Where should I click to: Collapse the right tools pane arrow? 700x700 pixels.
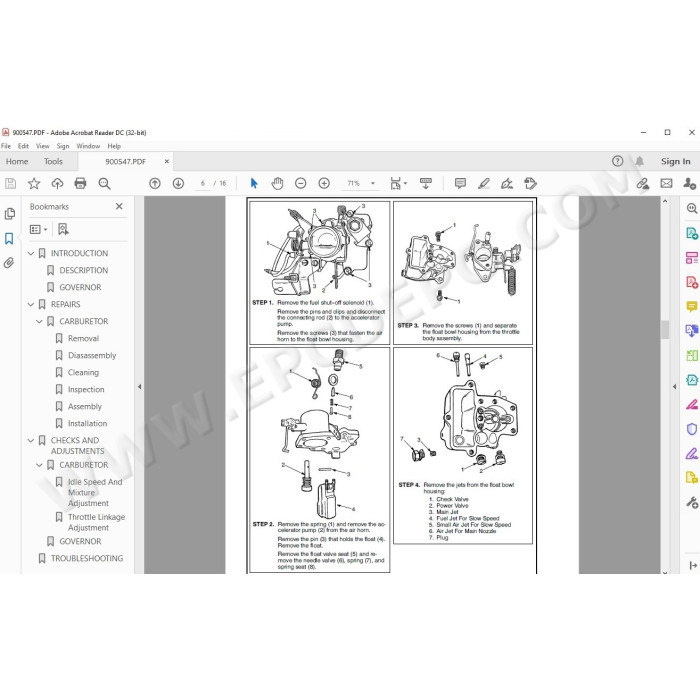coord(674,387)
